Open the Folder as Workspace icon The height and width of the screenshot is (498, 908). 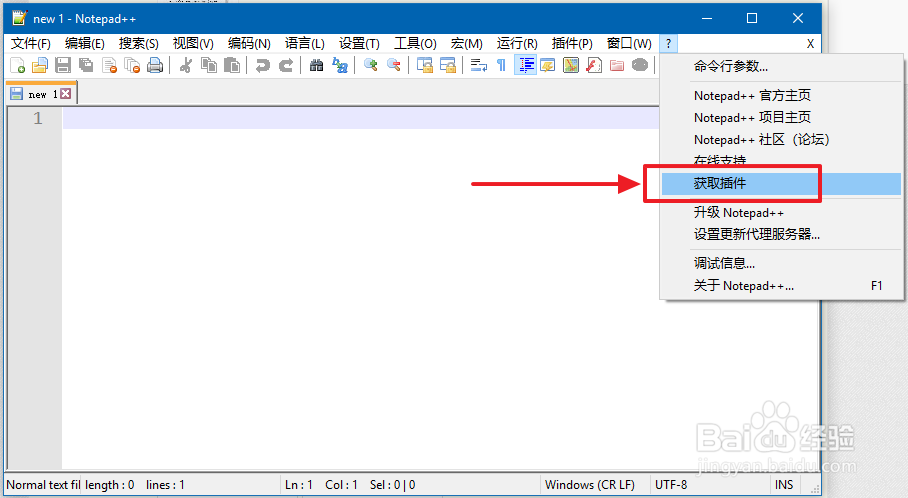(x=617, y=65)
